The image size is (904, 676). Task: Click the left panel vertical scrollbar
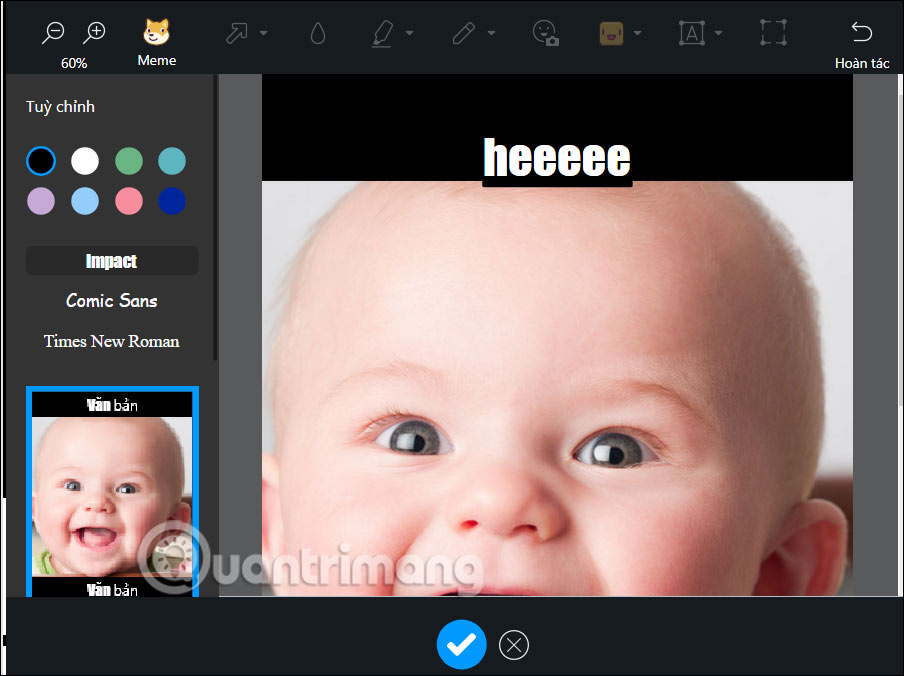tap(215, 218)
